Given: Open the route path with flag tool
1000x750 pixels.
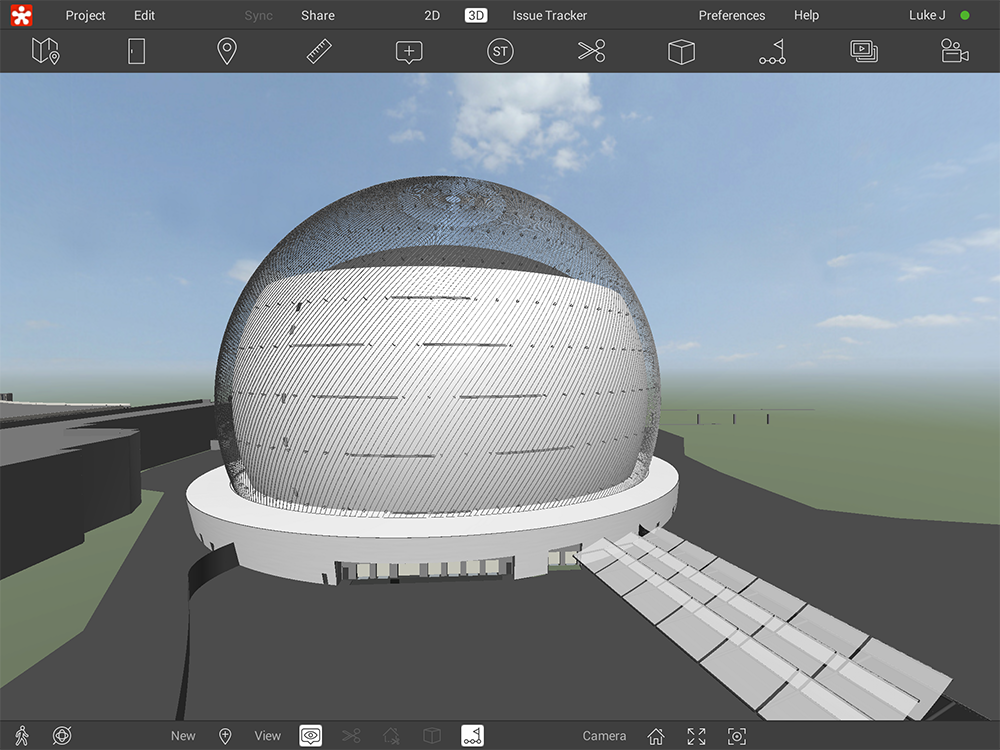Looking at the screenshot, I should point(772,52).
